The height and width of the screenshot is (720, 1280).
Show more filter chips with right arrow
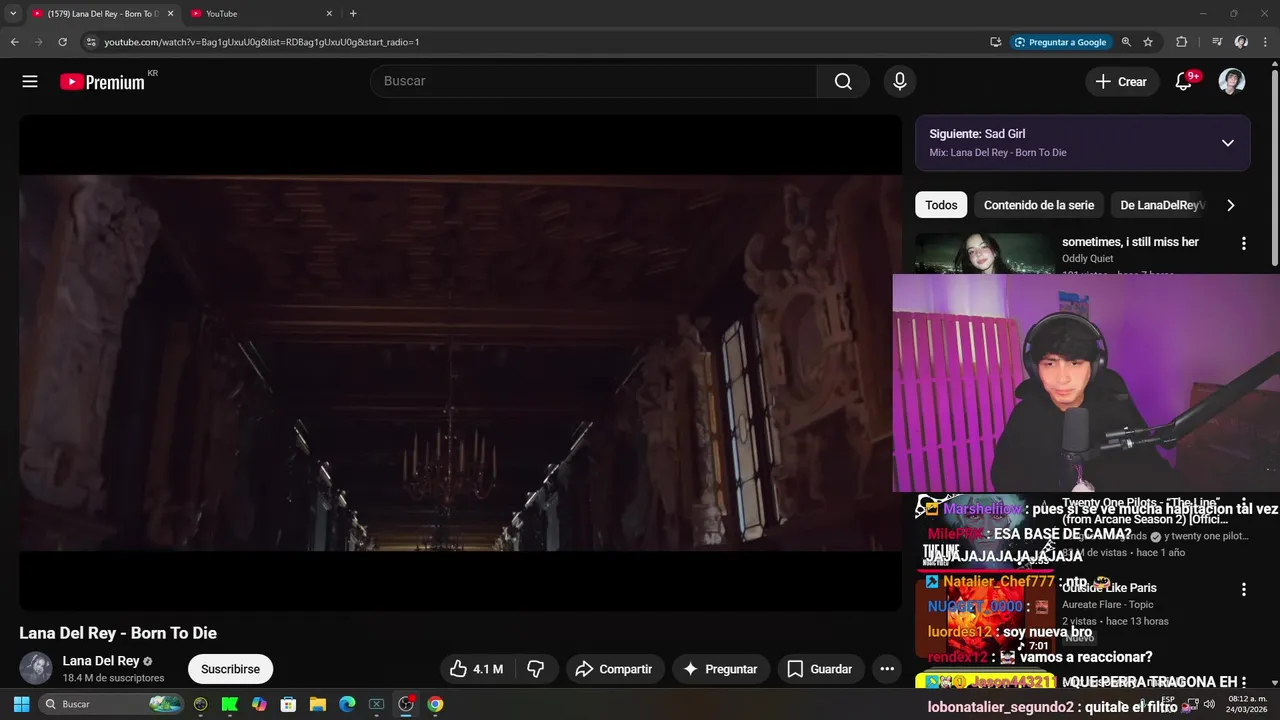pyautogui.click(x=1230, y=205)
